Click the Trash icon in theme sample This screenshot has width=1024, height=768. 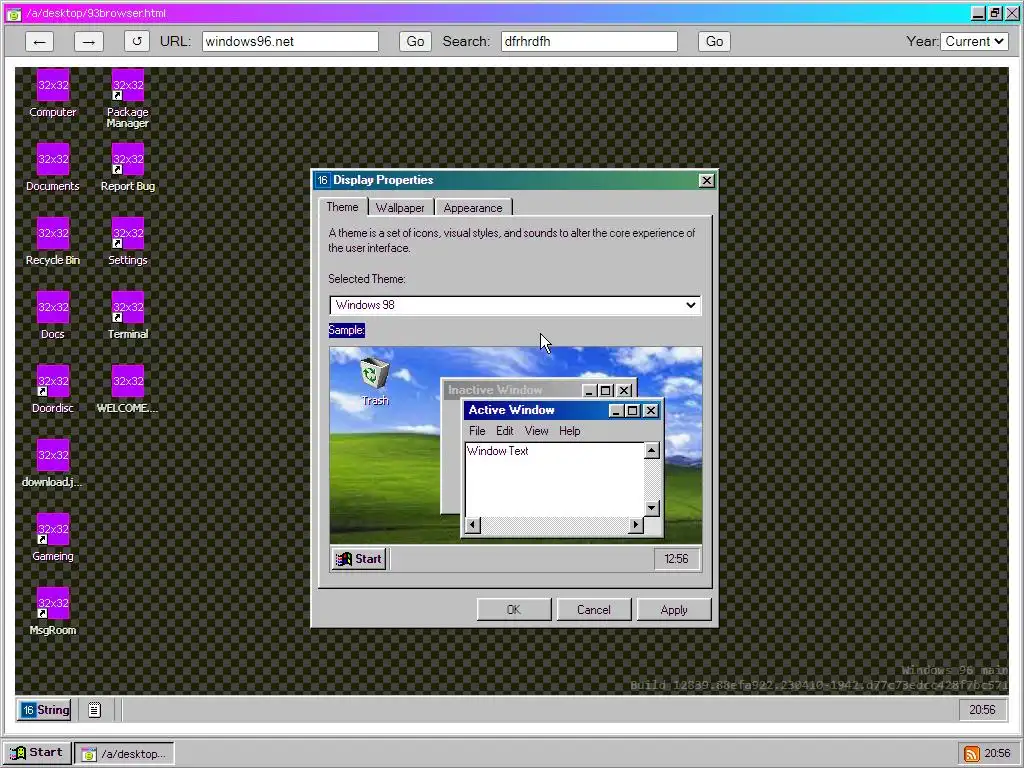tap(375, 381)
